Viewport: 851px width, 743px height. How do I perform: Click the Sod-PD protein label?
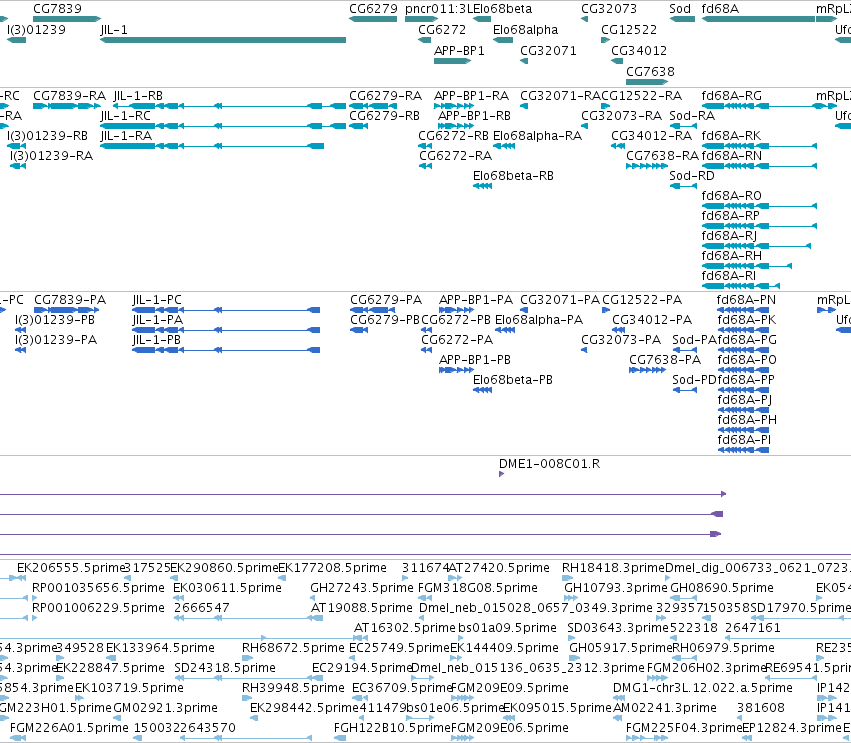click(695, 380)
